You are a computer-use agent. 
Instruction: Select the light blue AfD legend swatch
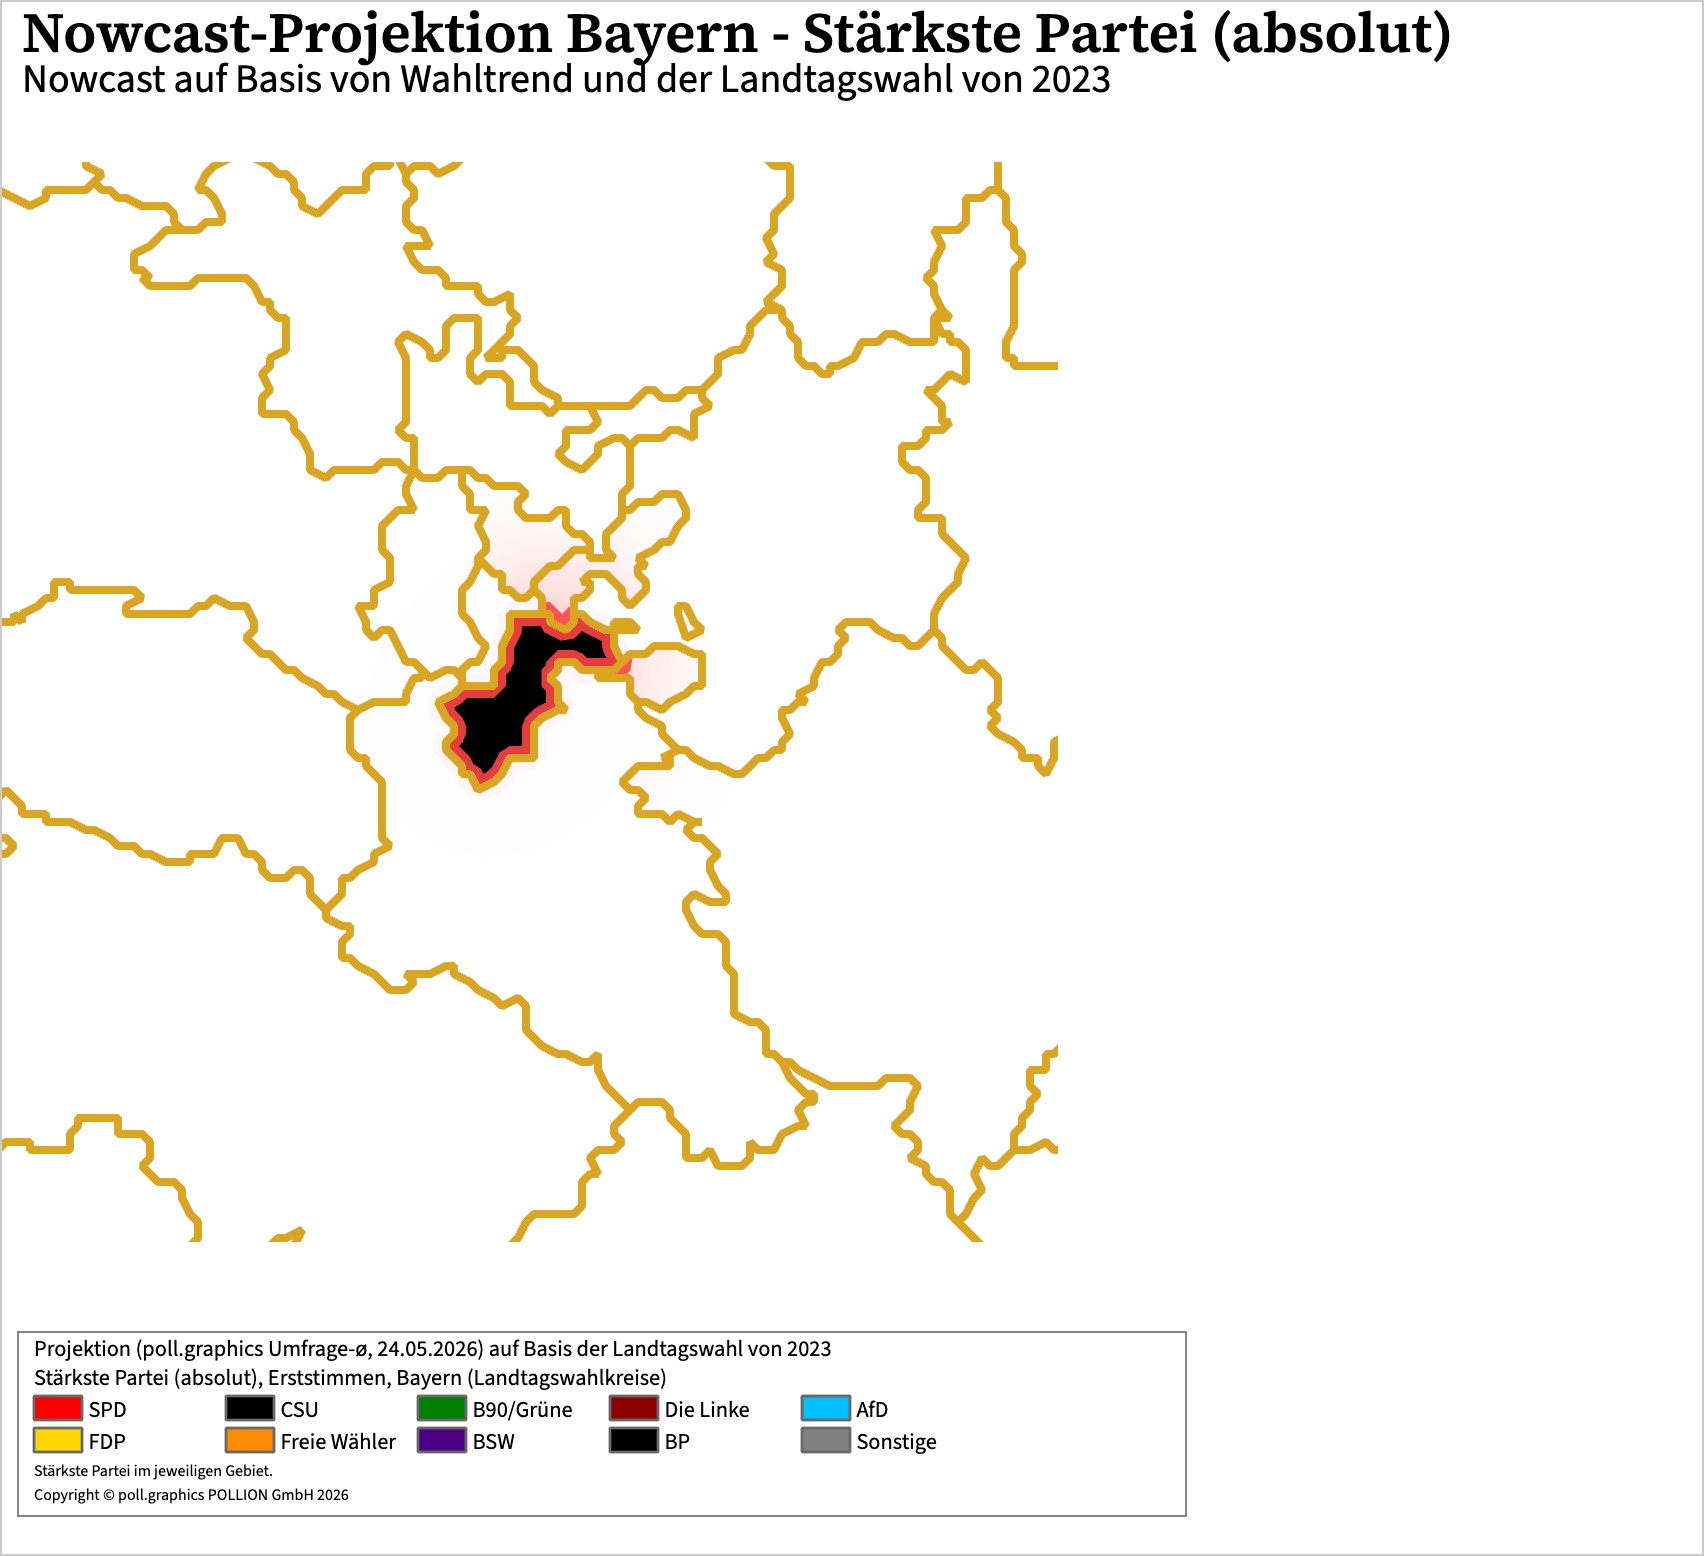tap(825, 1408)
